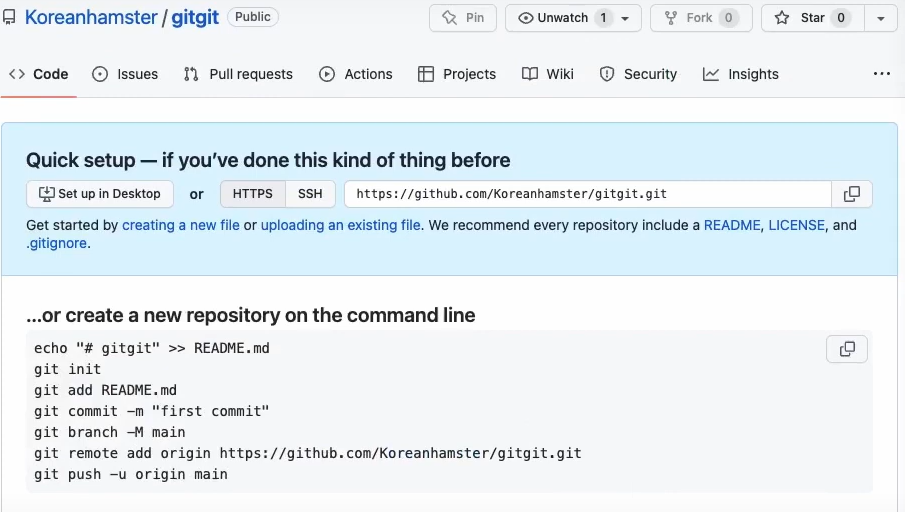Click the Fork button
This screenshot has height=512, width=905.
click(701, 18)
